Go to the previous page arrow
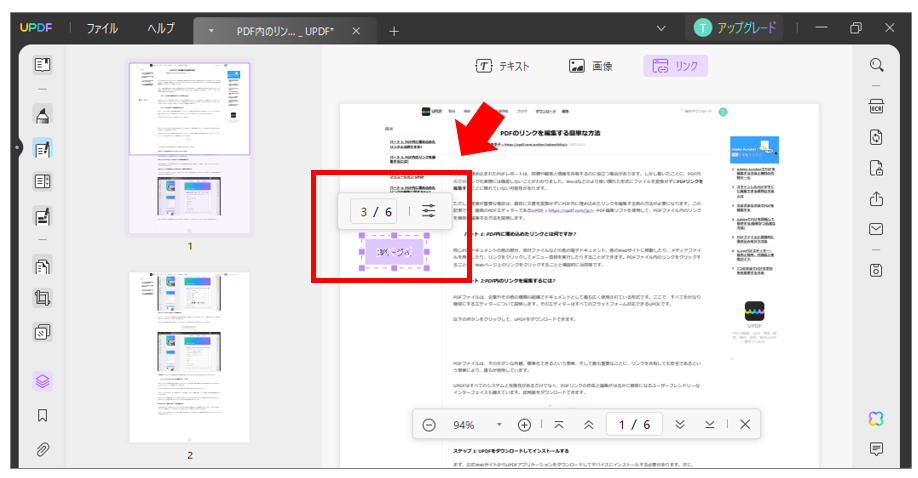 click(x=589, y=425)
